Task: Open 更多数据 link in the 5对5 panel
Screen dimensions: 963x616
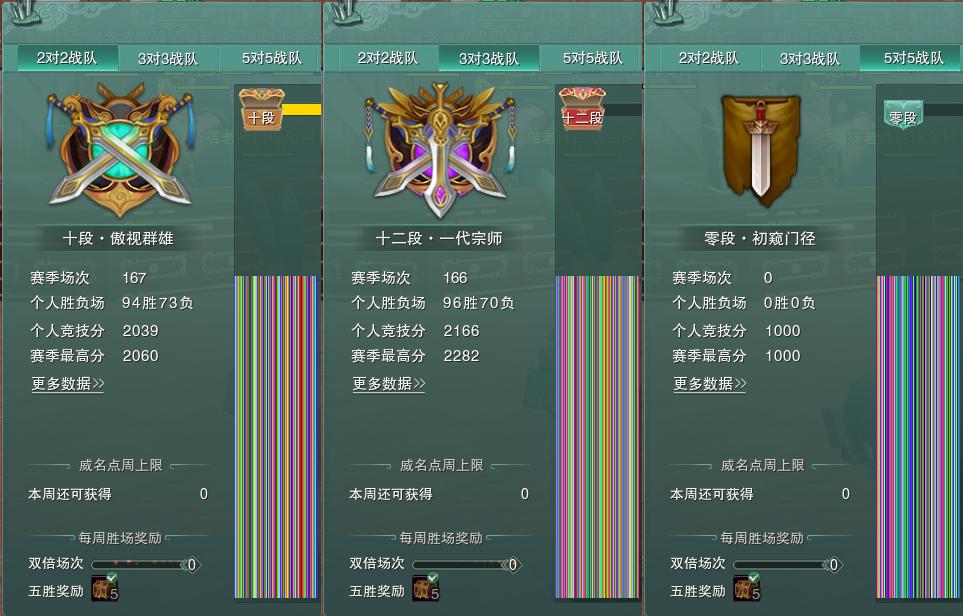Action: tap(709, 384)
